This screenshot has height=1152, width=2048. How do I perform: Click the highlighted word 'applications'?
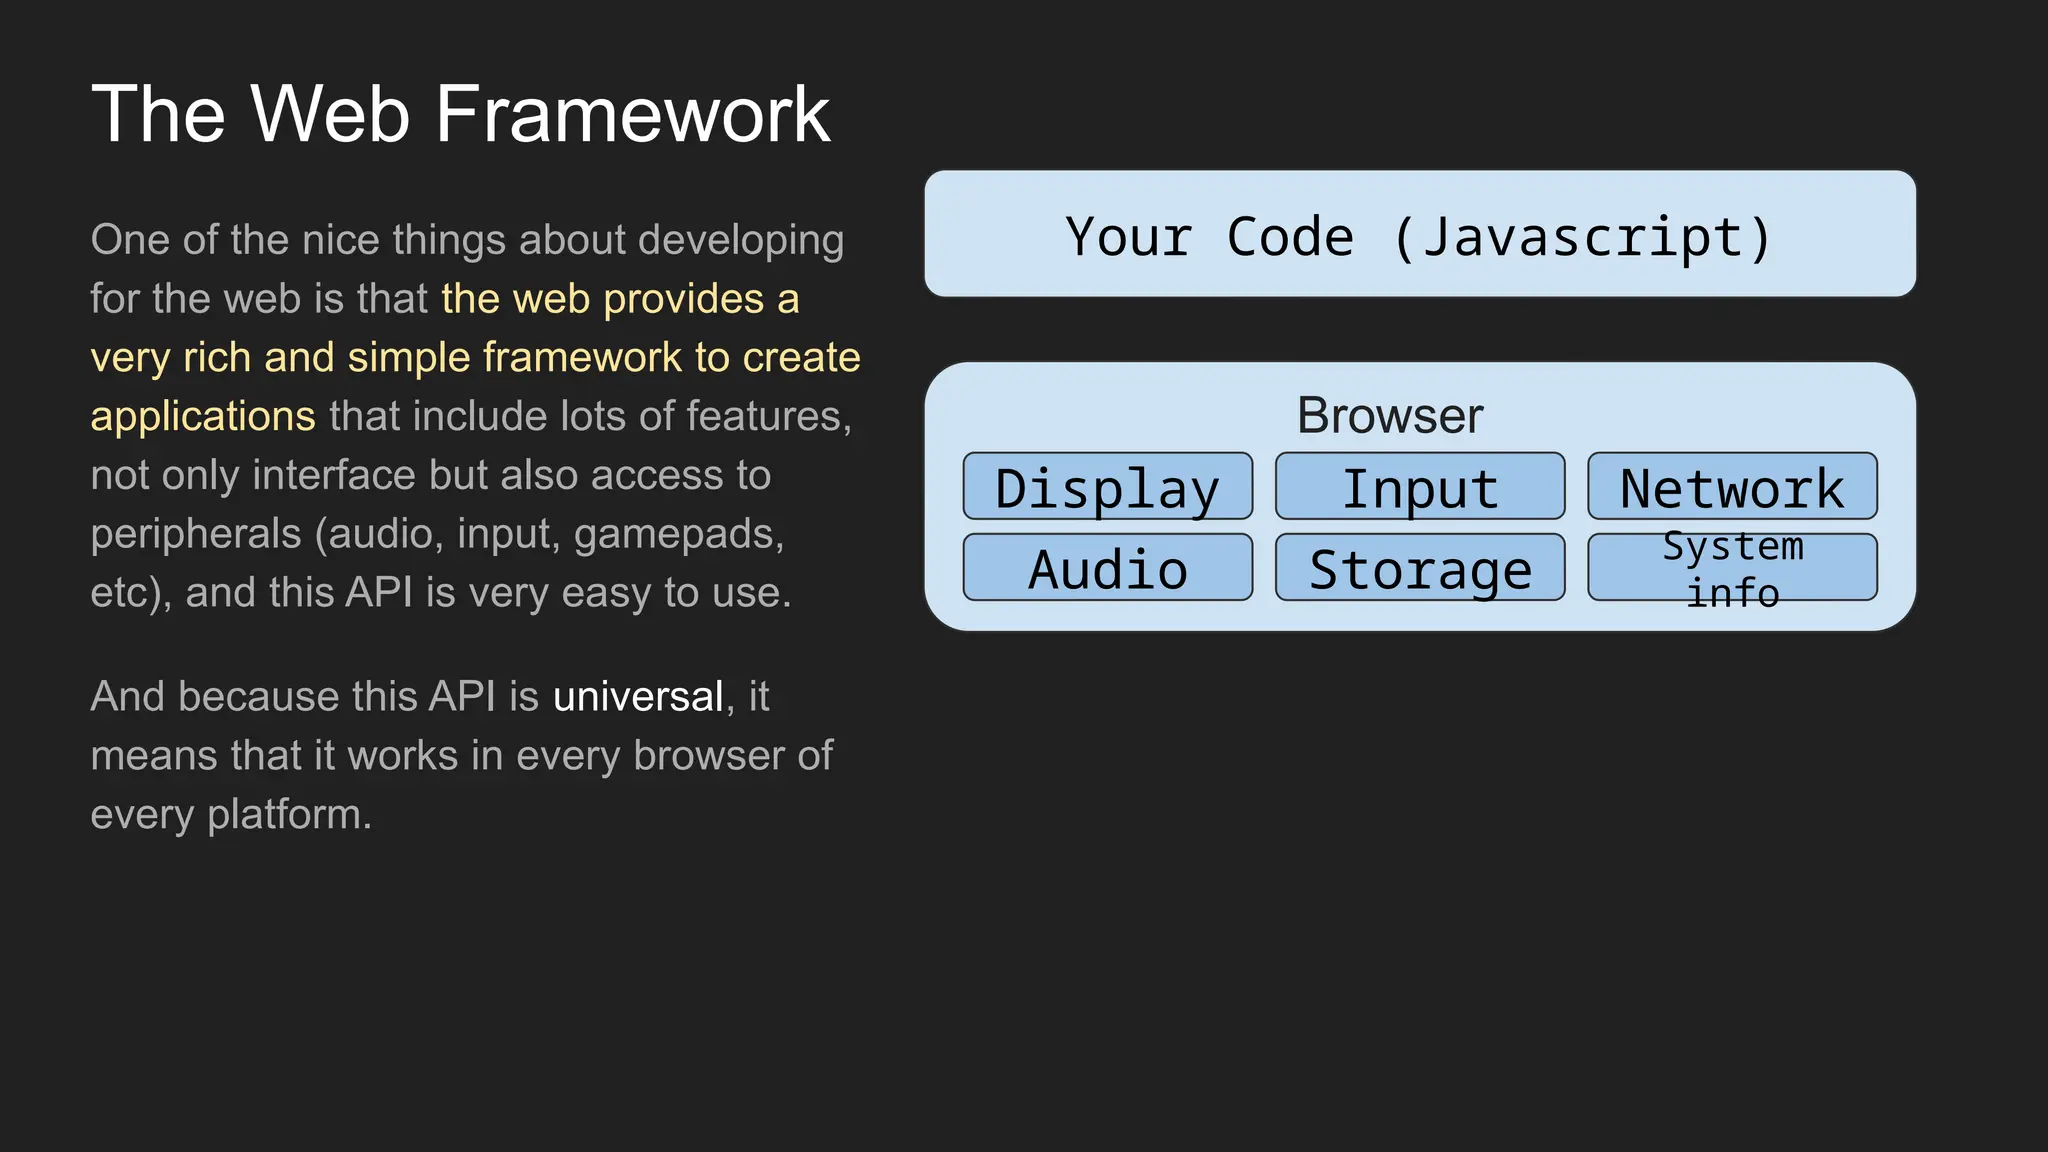(203, 417)
